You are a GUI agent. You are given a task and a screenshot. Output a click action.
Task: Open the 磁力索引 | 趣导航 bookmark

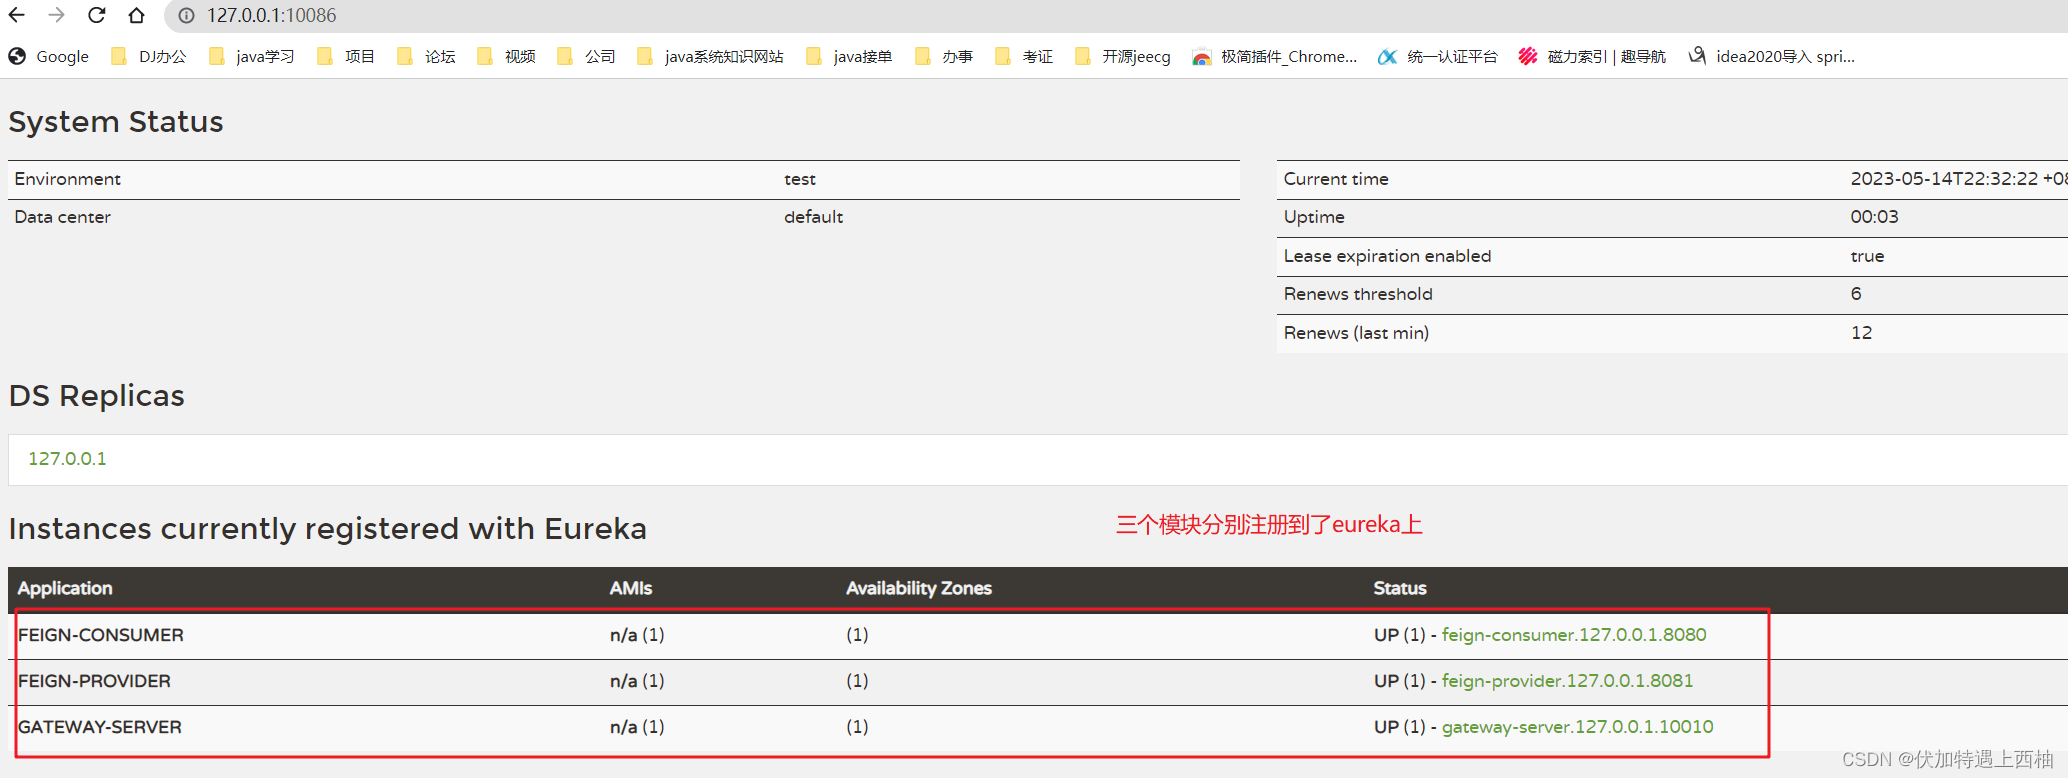[x=1592, y=57]
